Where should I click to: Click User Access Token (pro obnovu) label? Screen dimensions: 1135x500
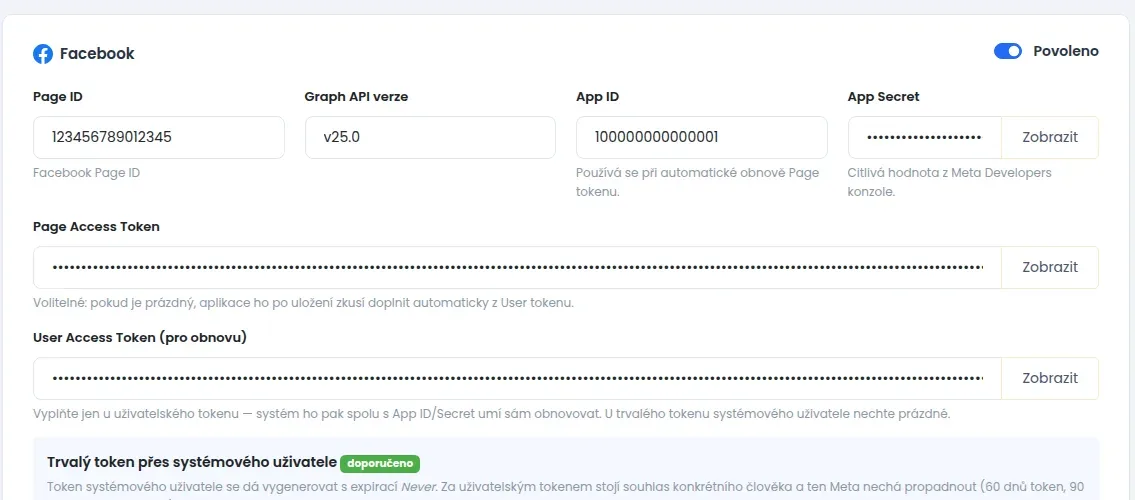(140, 337)
